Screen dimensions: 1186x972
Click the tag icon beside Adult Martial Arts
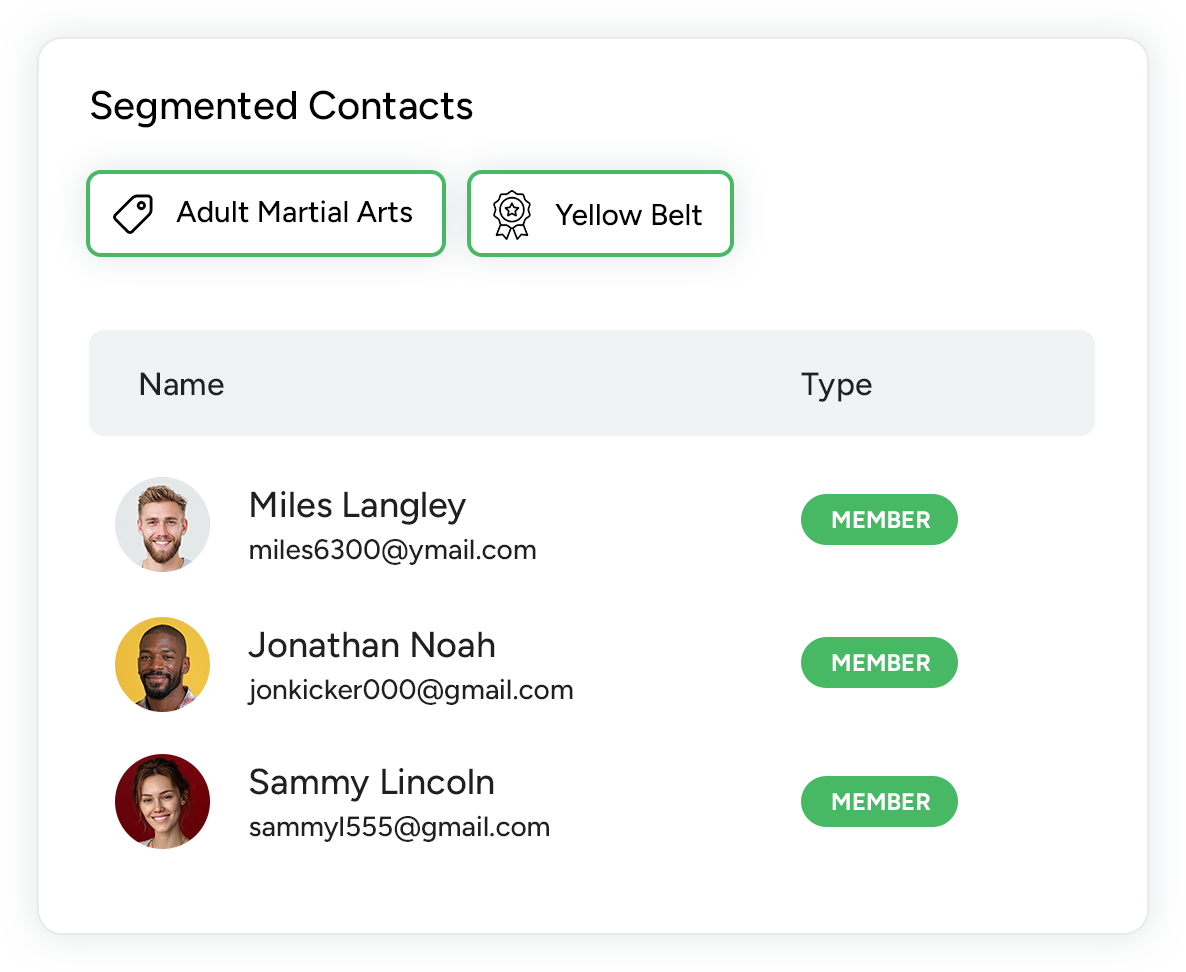tap(132, 214)
